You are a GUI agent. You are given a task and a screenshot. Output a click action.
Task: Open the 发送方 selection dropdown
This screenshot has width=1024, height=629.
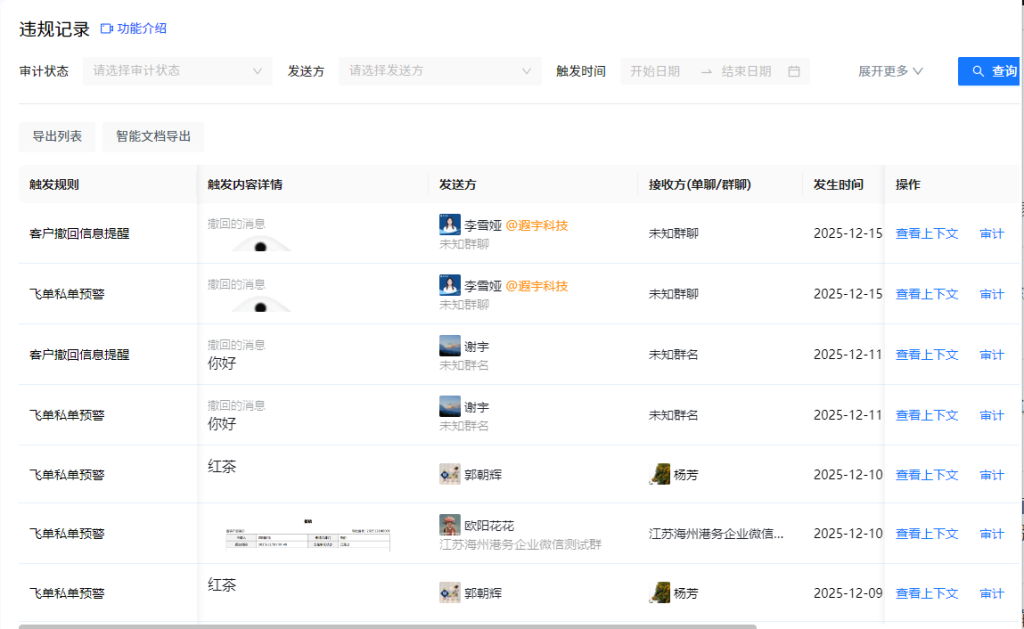click(x=439, y=71)
